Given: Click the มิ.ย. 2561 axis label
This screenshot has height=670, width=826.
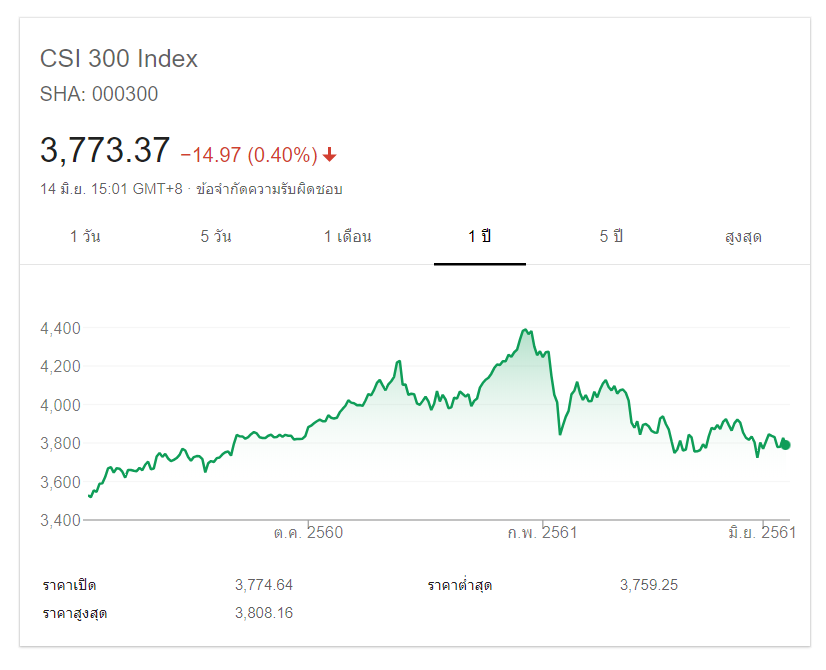Looking at the screenshot, I should pos(761,532).
